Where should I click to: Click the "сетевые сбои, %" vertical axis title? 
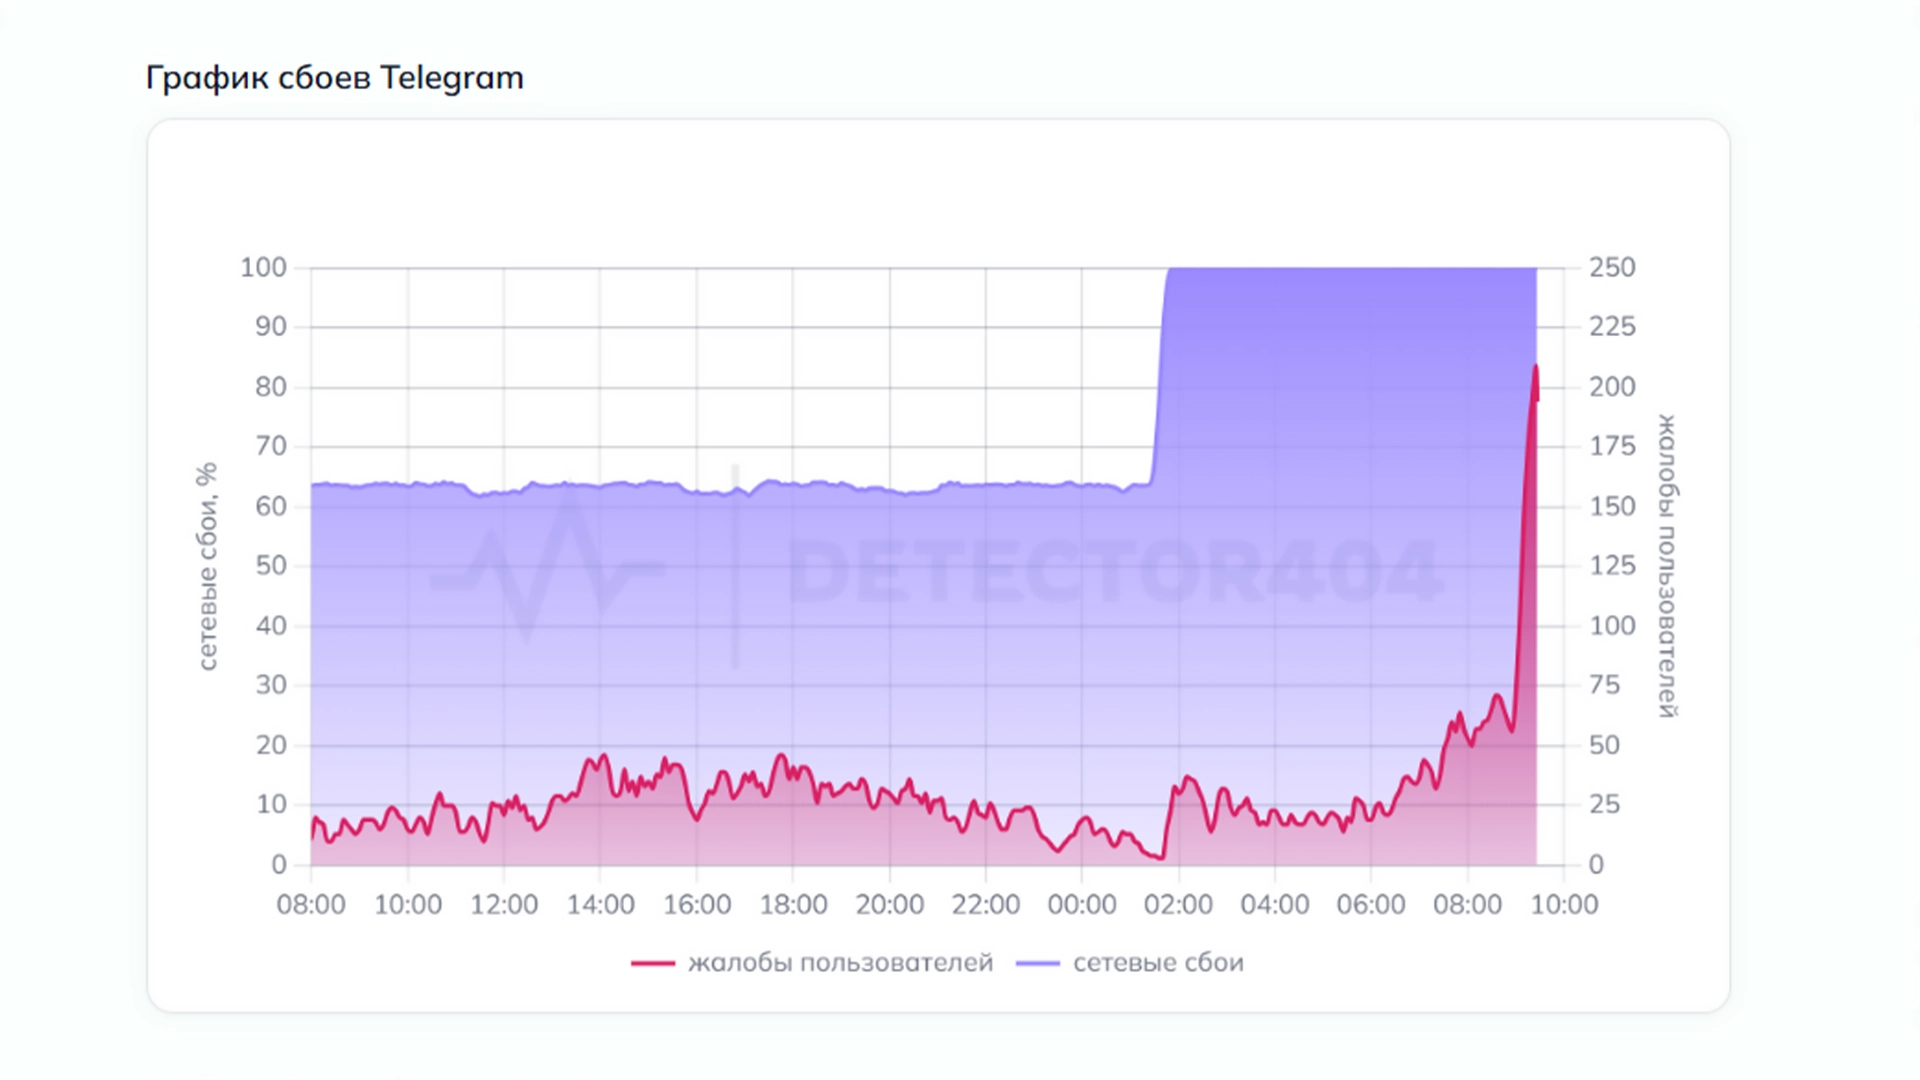(207, 566)
